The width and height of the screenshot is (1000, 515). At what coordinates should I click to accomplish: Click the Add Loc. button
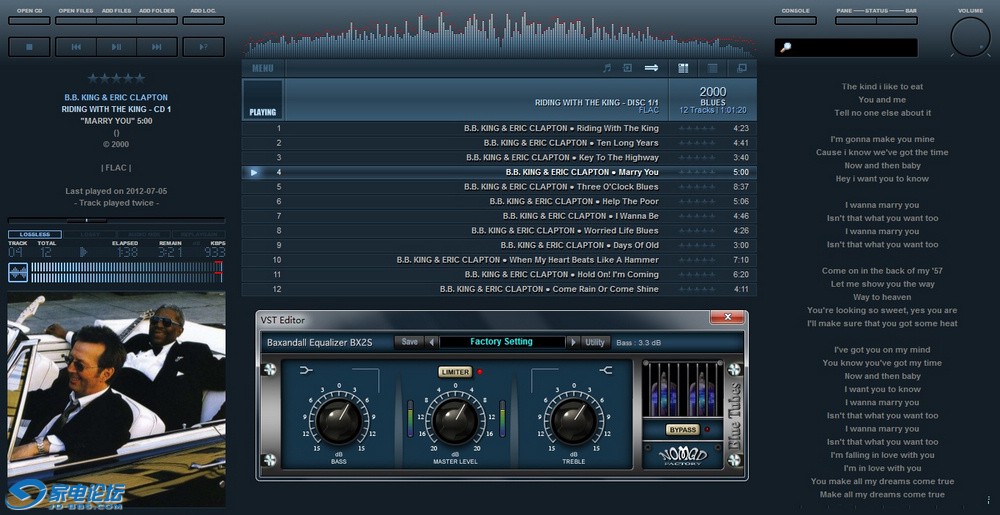pyautogui.click(x=203, y=20)
